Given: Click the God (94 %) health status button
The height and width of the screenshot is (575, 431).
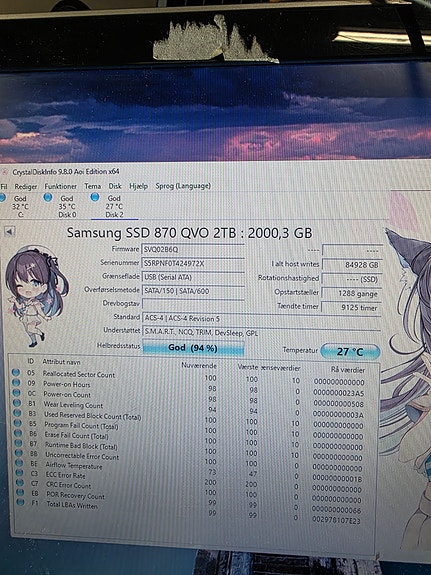Looking at the screenshot, I should [193, 348].
